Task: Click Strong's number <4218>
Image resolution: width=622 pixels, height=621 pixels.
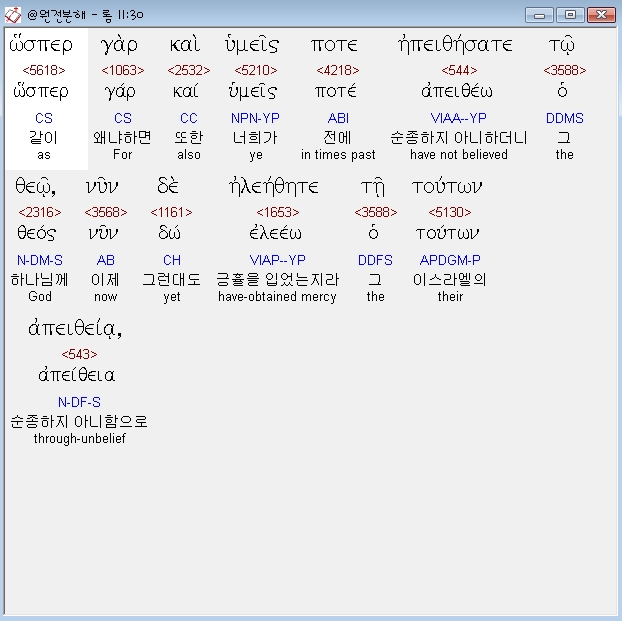Action: [x=338, y=70]
